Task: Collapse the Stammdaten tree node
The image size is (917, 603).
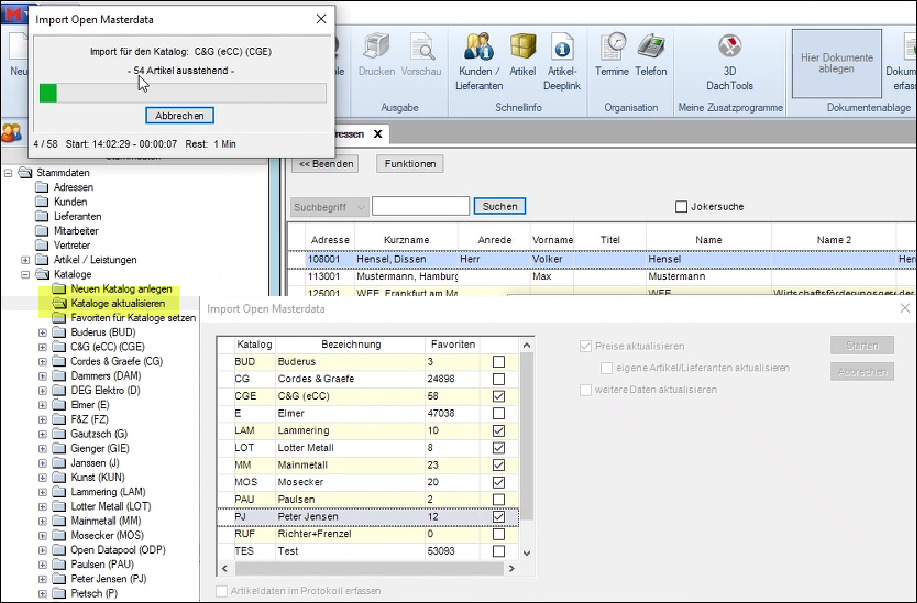Action: tap(8, 173)
